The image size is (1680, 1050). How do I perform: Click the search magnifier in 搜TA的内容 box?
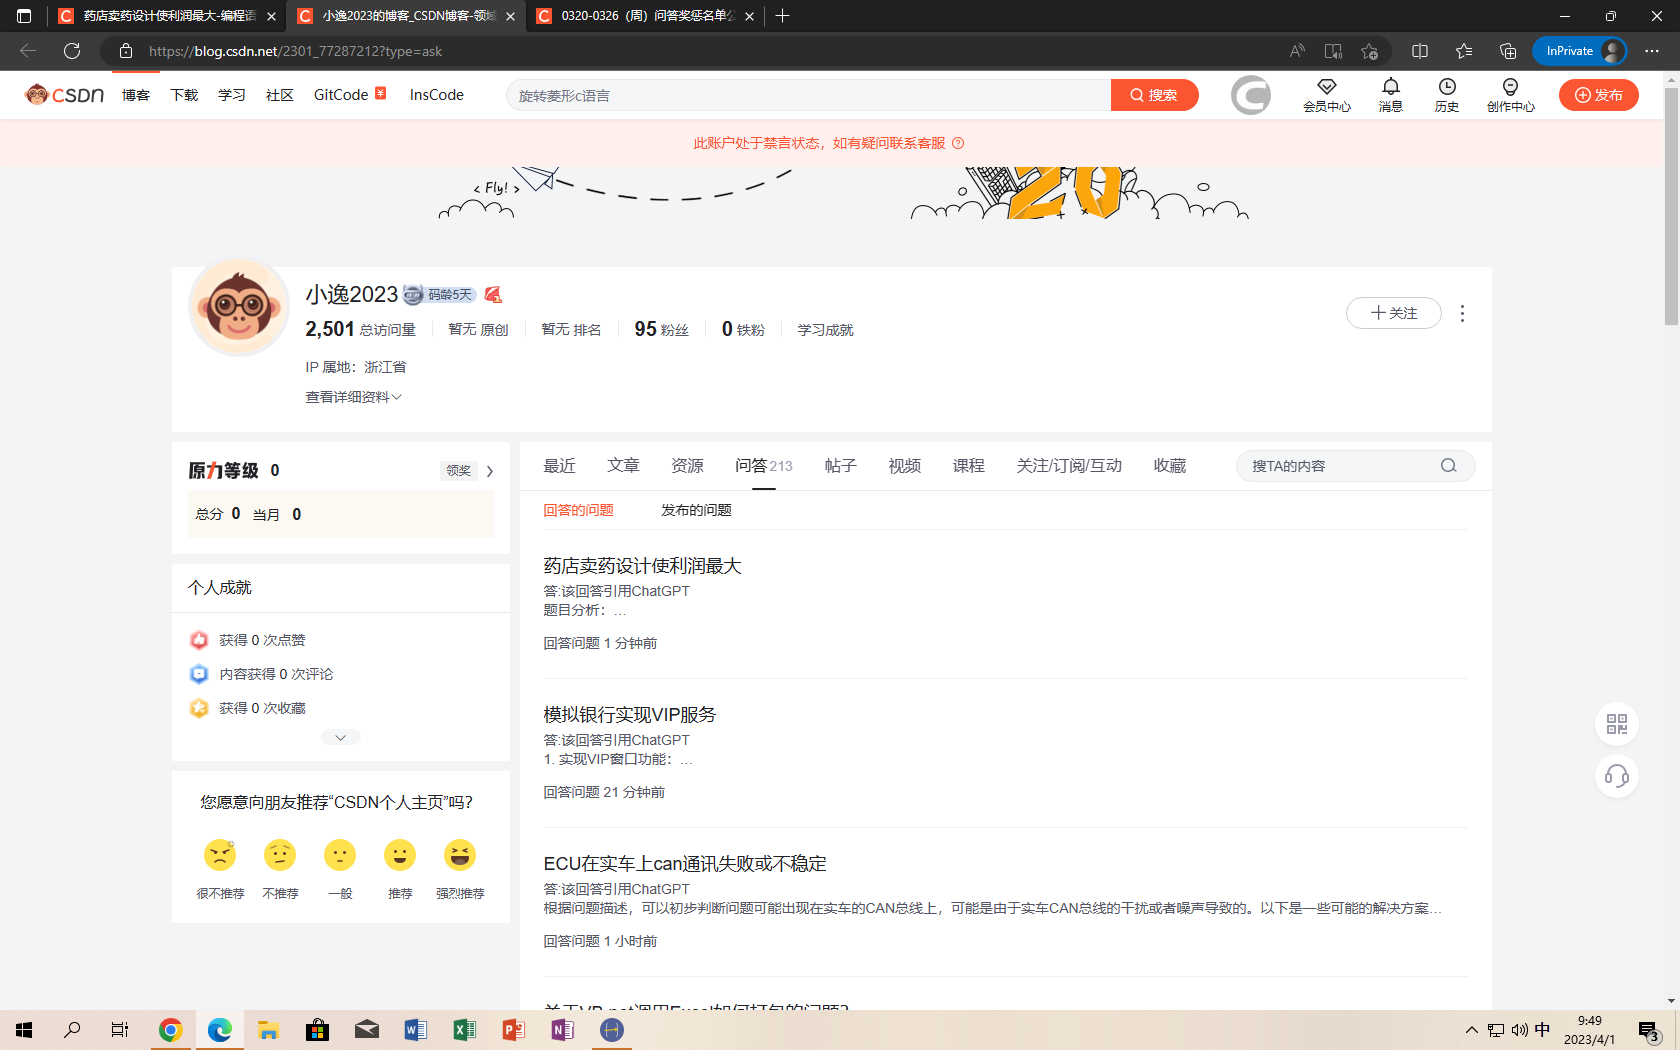tap(1448, 466)
